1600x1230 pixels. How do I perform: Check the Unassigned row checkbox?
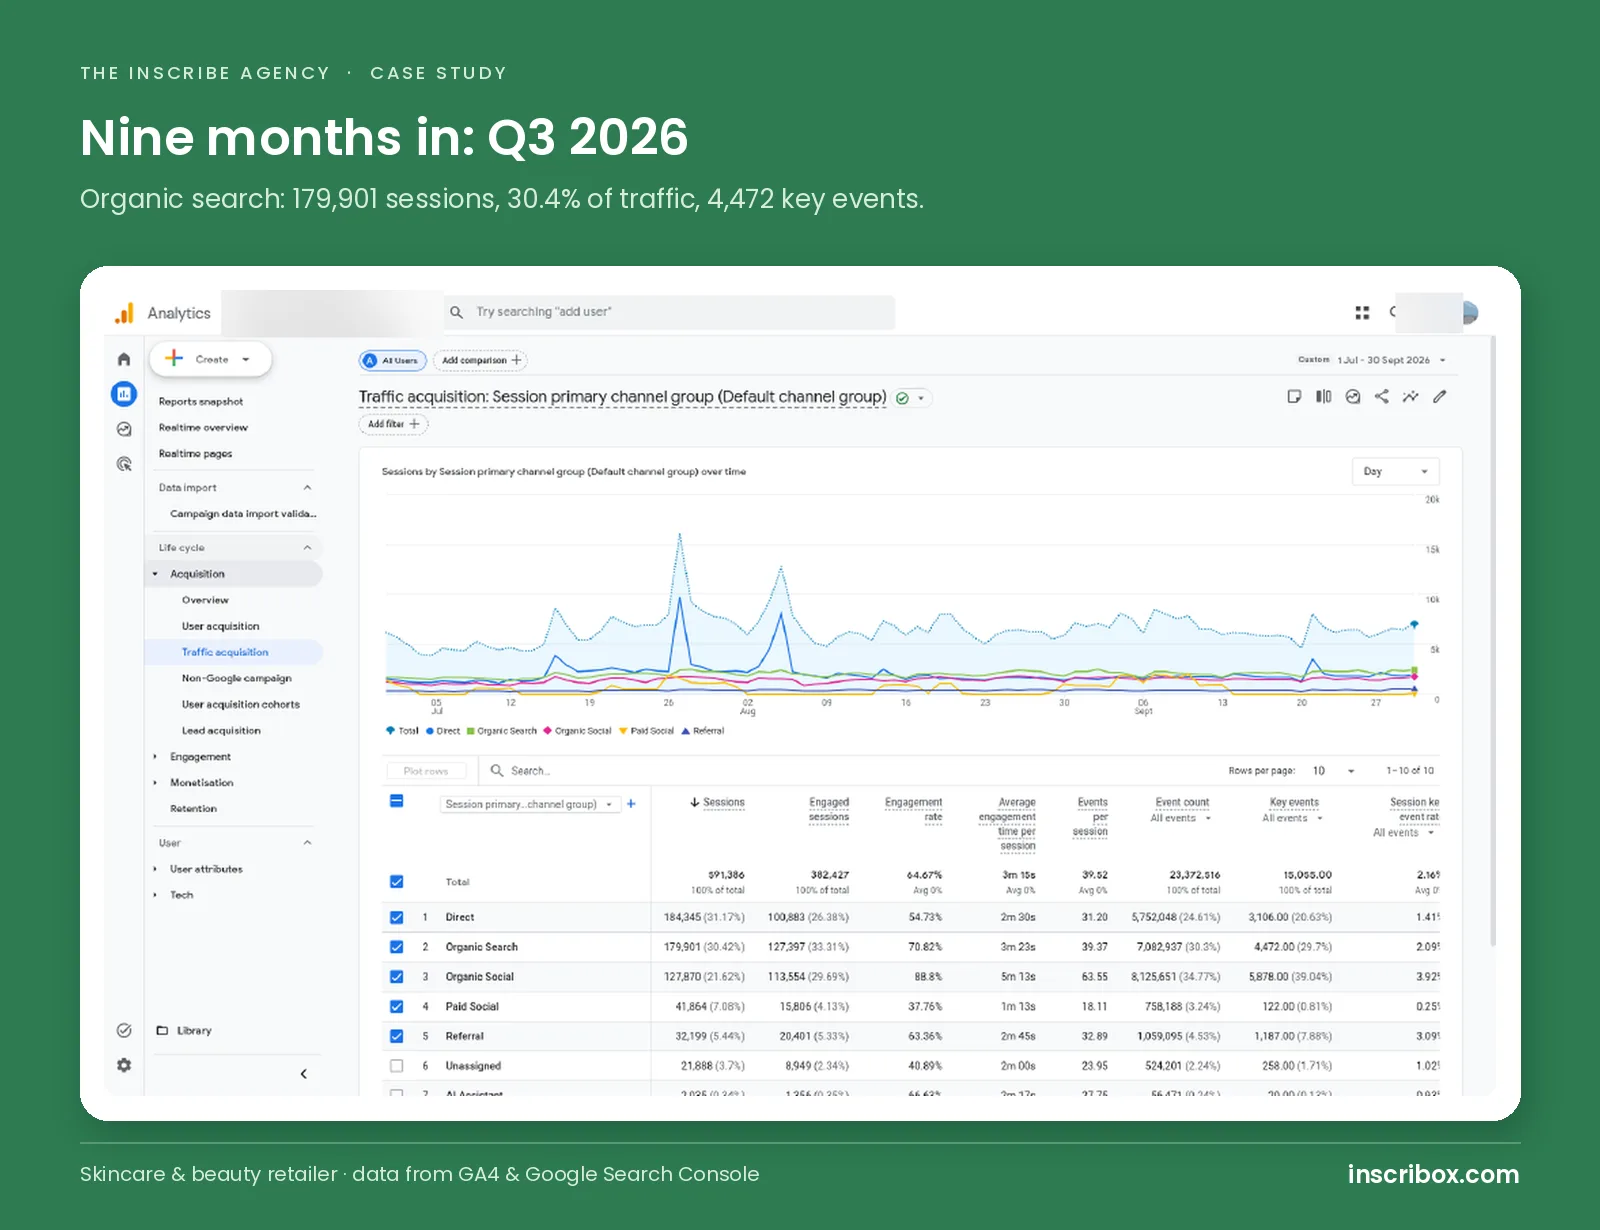396,1066
